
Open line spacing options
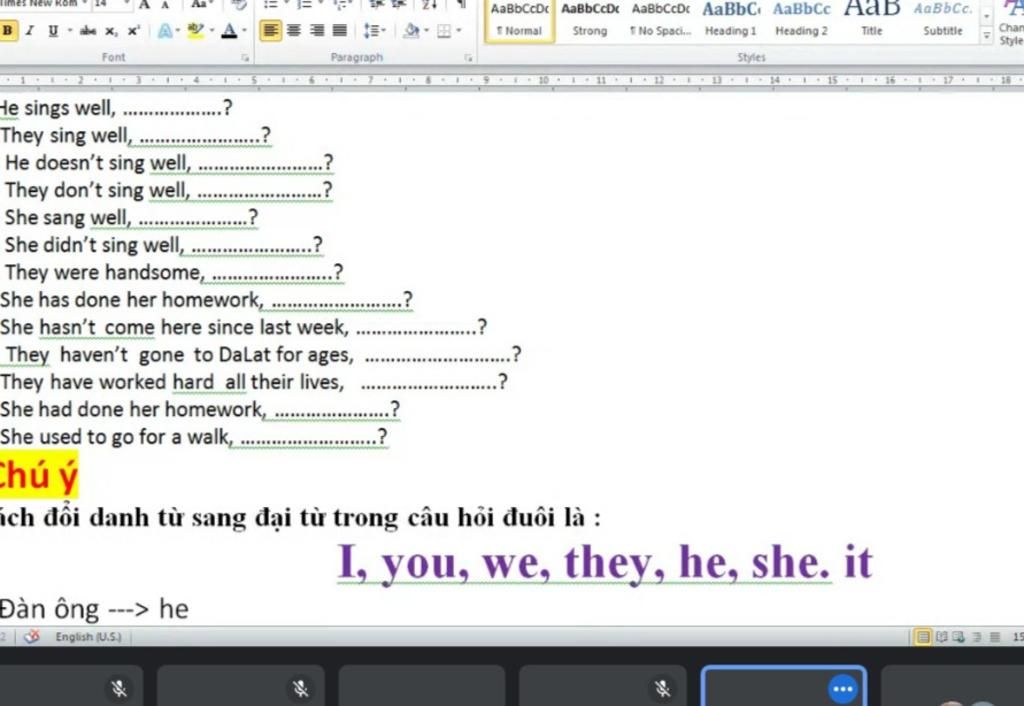click(x=374, y=31)
